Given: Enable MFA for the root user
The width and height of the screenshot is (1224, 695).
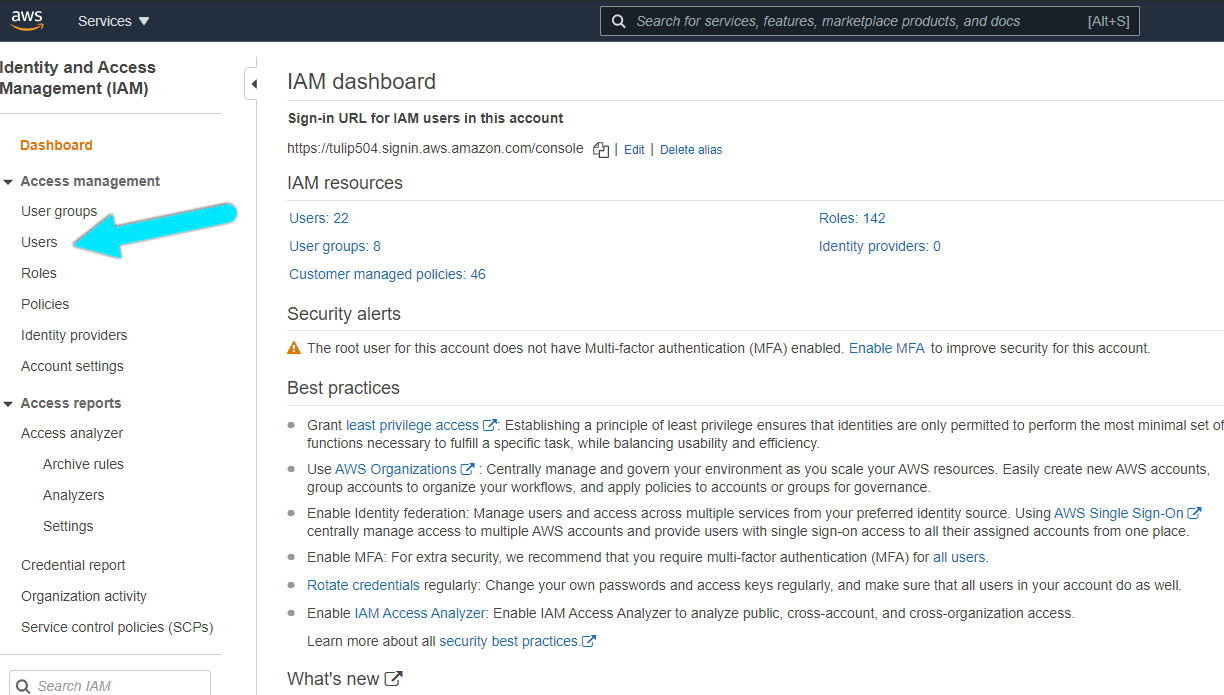Looking at the screenshot, I should pos(886,348).
